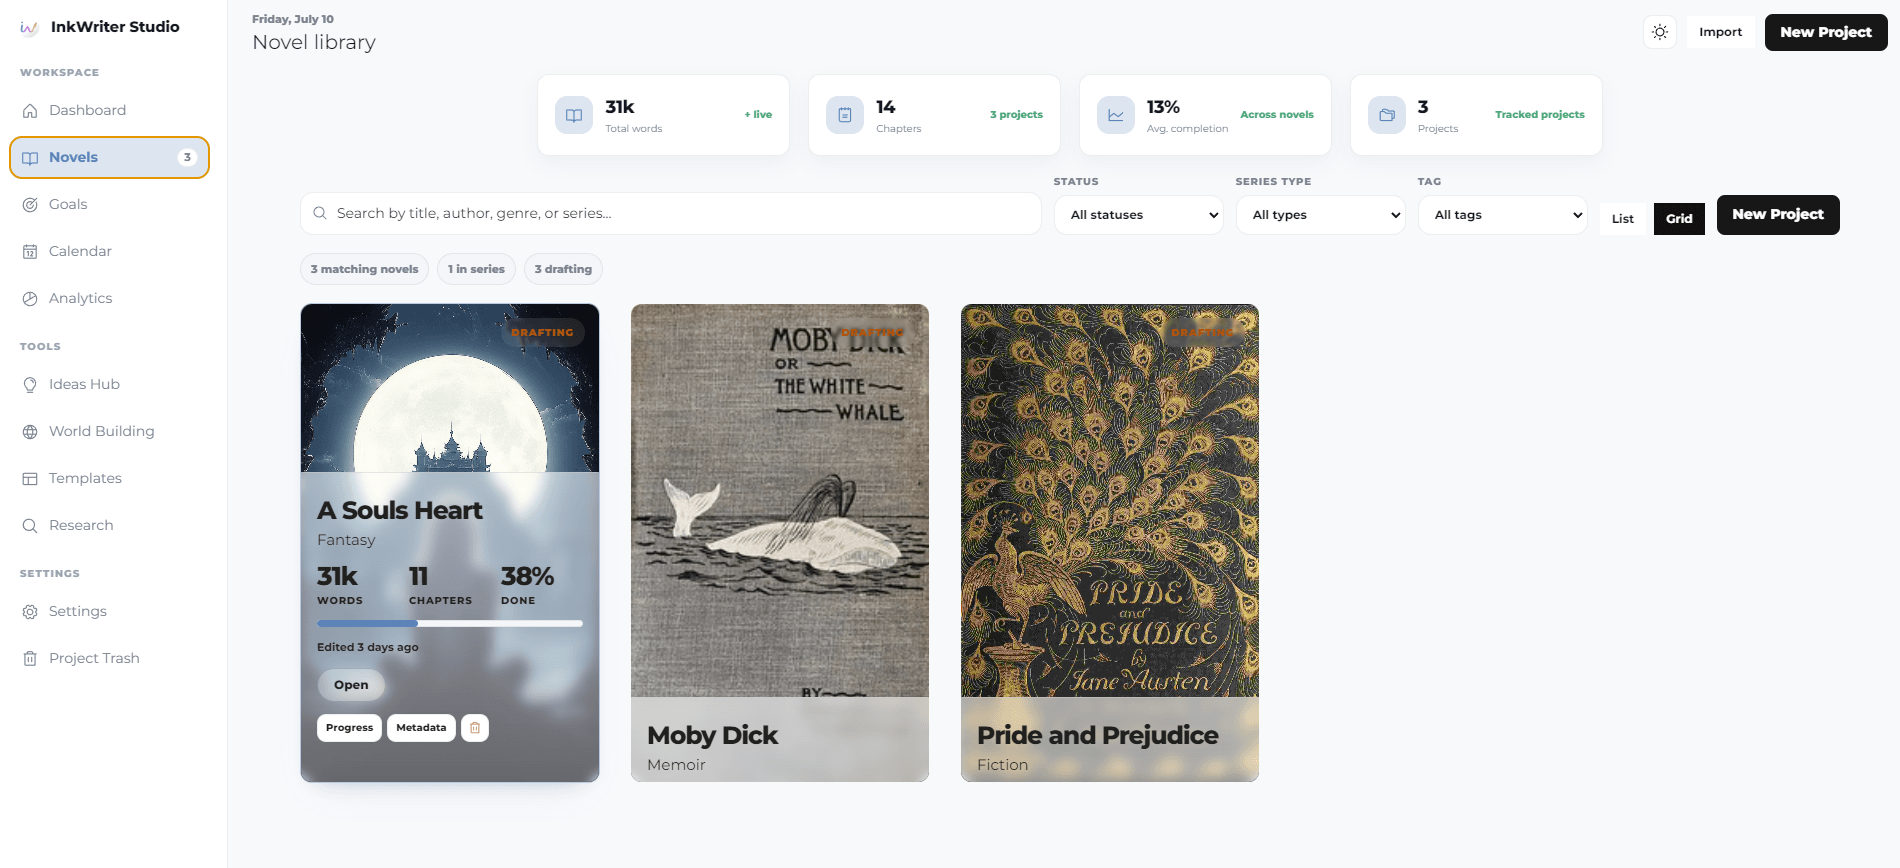Viewport: 1900px width, 868px height.
Task: Click the Research magnifier icon
Action: [x=30, y=526]
